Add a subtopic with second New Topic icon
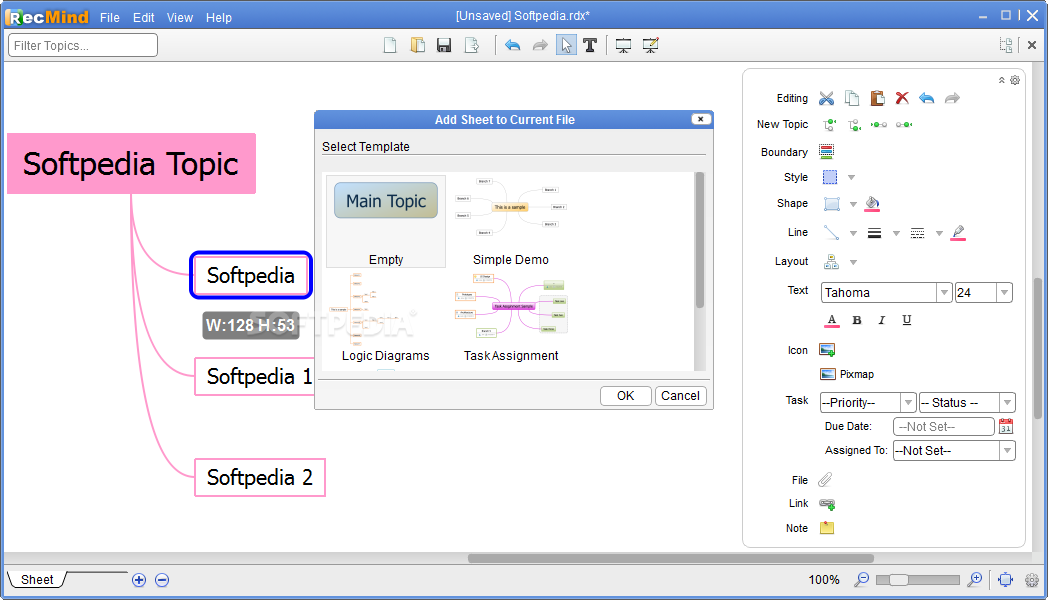The height and width of the screenshot is (600, 1048). pyautogui.click(x=854, y=125)
